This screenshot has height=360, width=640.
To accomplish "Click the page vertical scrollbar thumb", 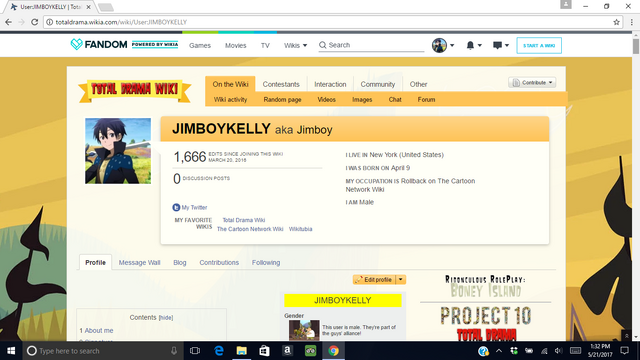I will [x=636, y=46].
